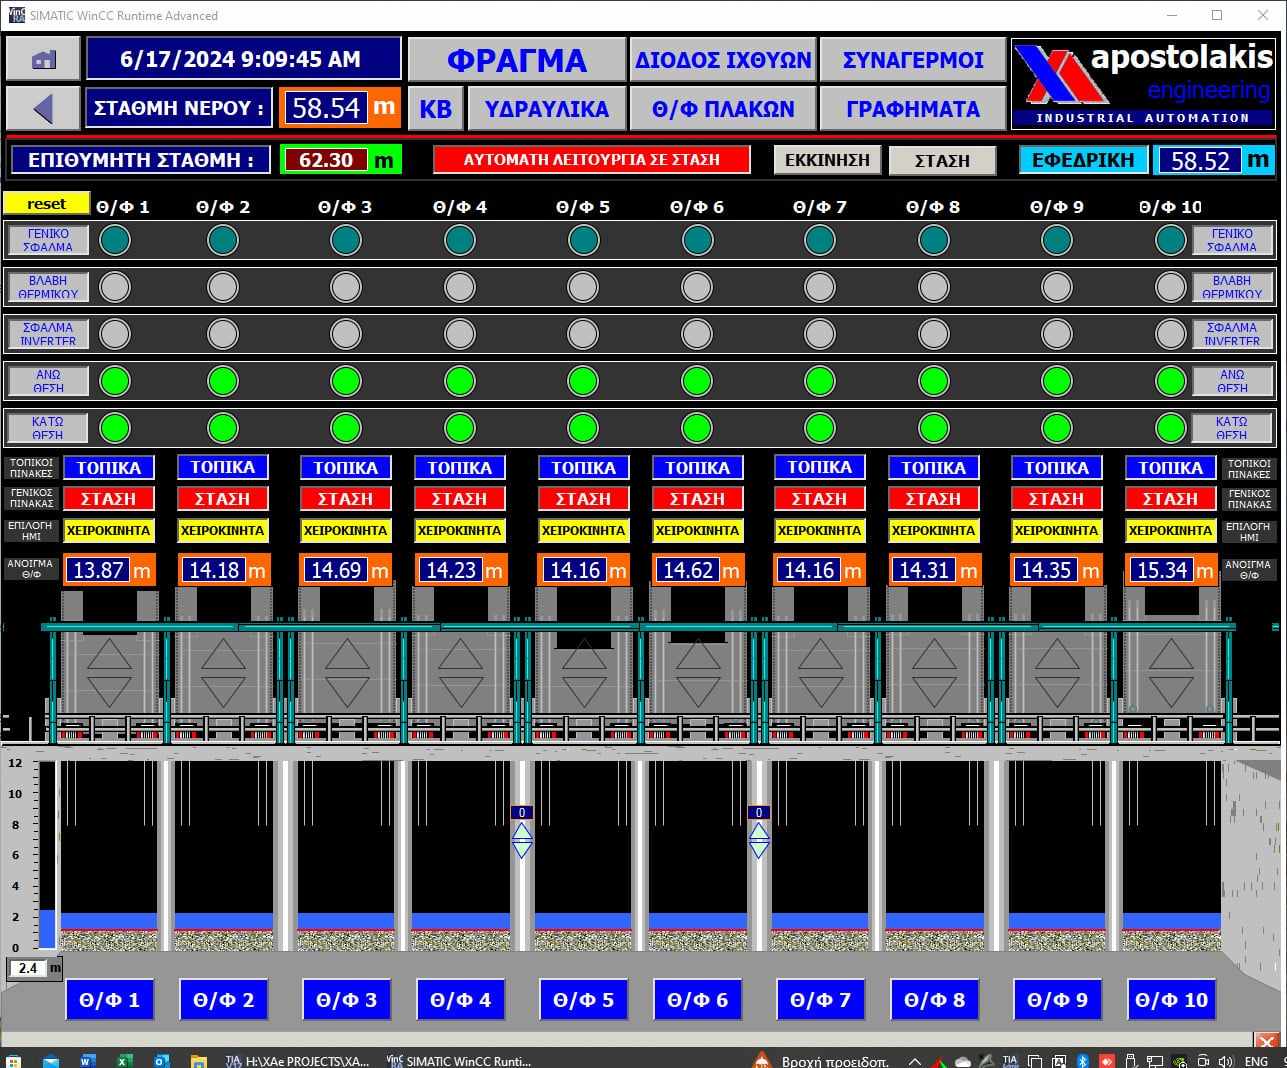
Task: Click the up triangle on gate 1
Action: pos(109,657)
